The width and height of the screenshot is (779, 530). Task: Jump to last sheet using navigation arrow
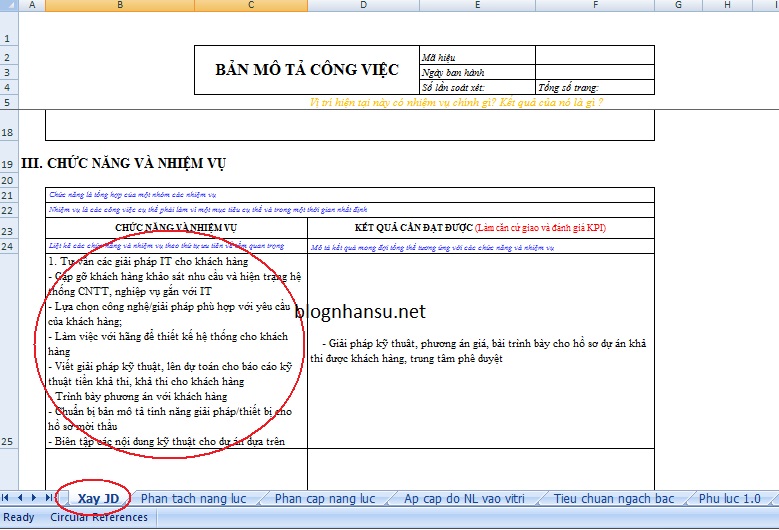pyautogui.click(x=49, y=497)
